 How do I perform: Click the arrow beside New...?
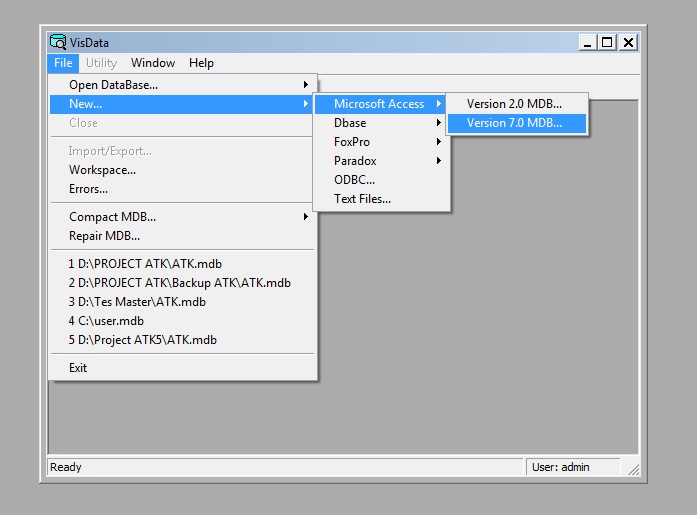pos(306,104)
